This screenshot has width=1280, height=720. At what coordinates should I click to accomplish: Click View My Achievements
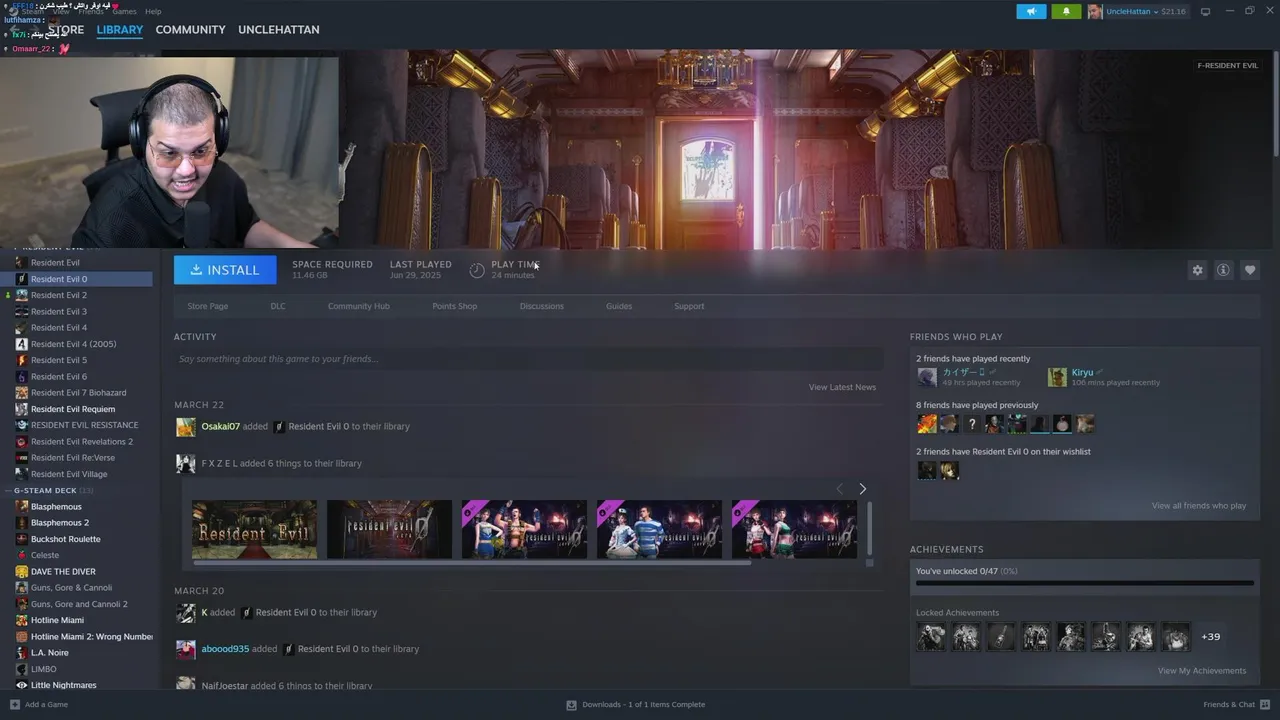click(x=1201, y=671)
